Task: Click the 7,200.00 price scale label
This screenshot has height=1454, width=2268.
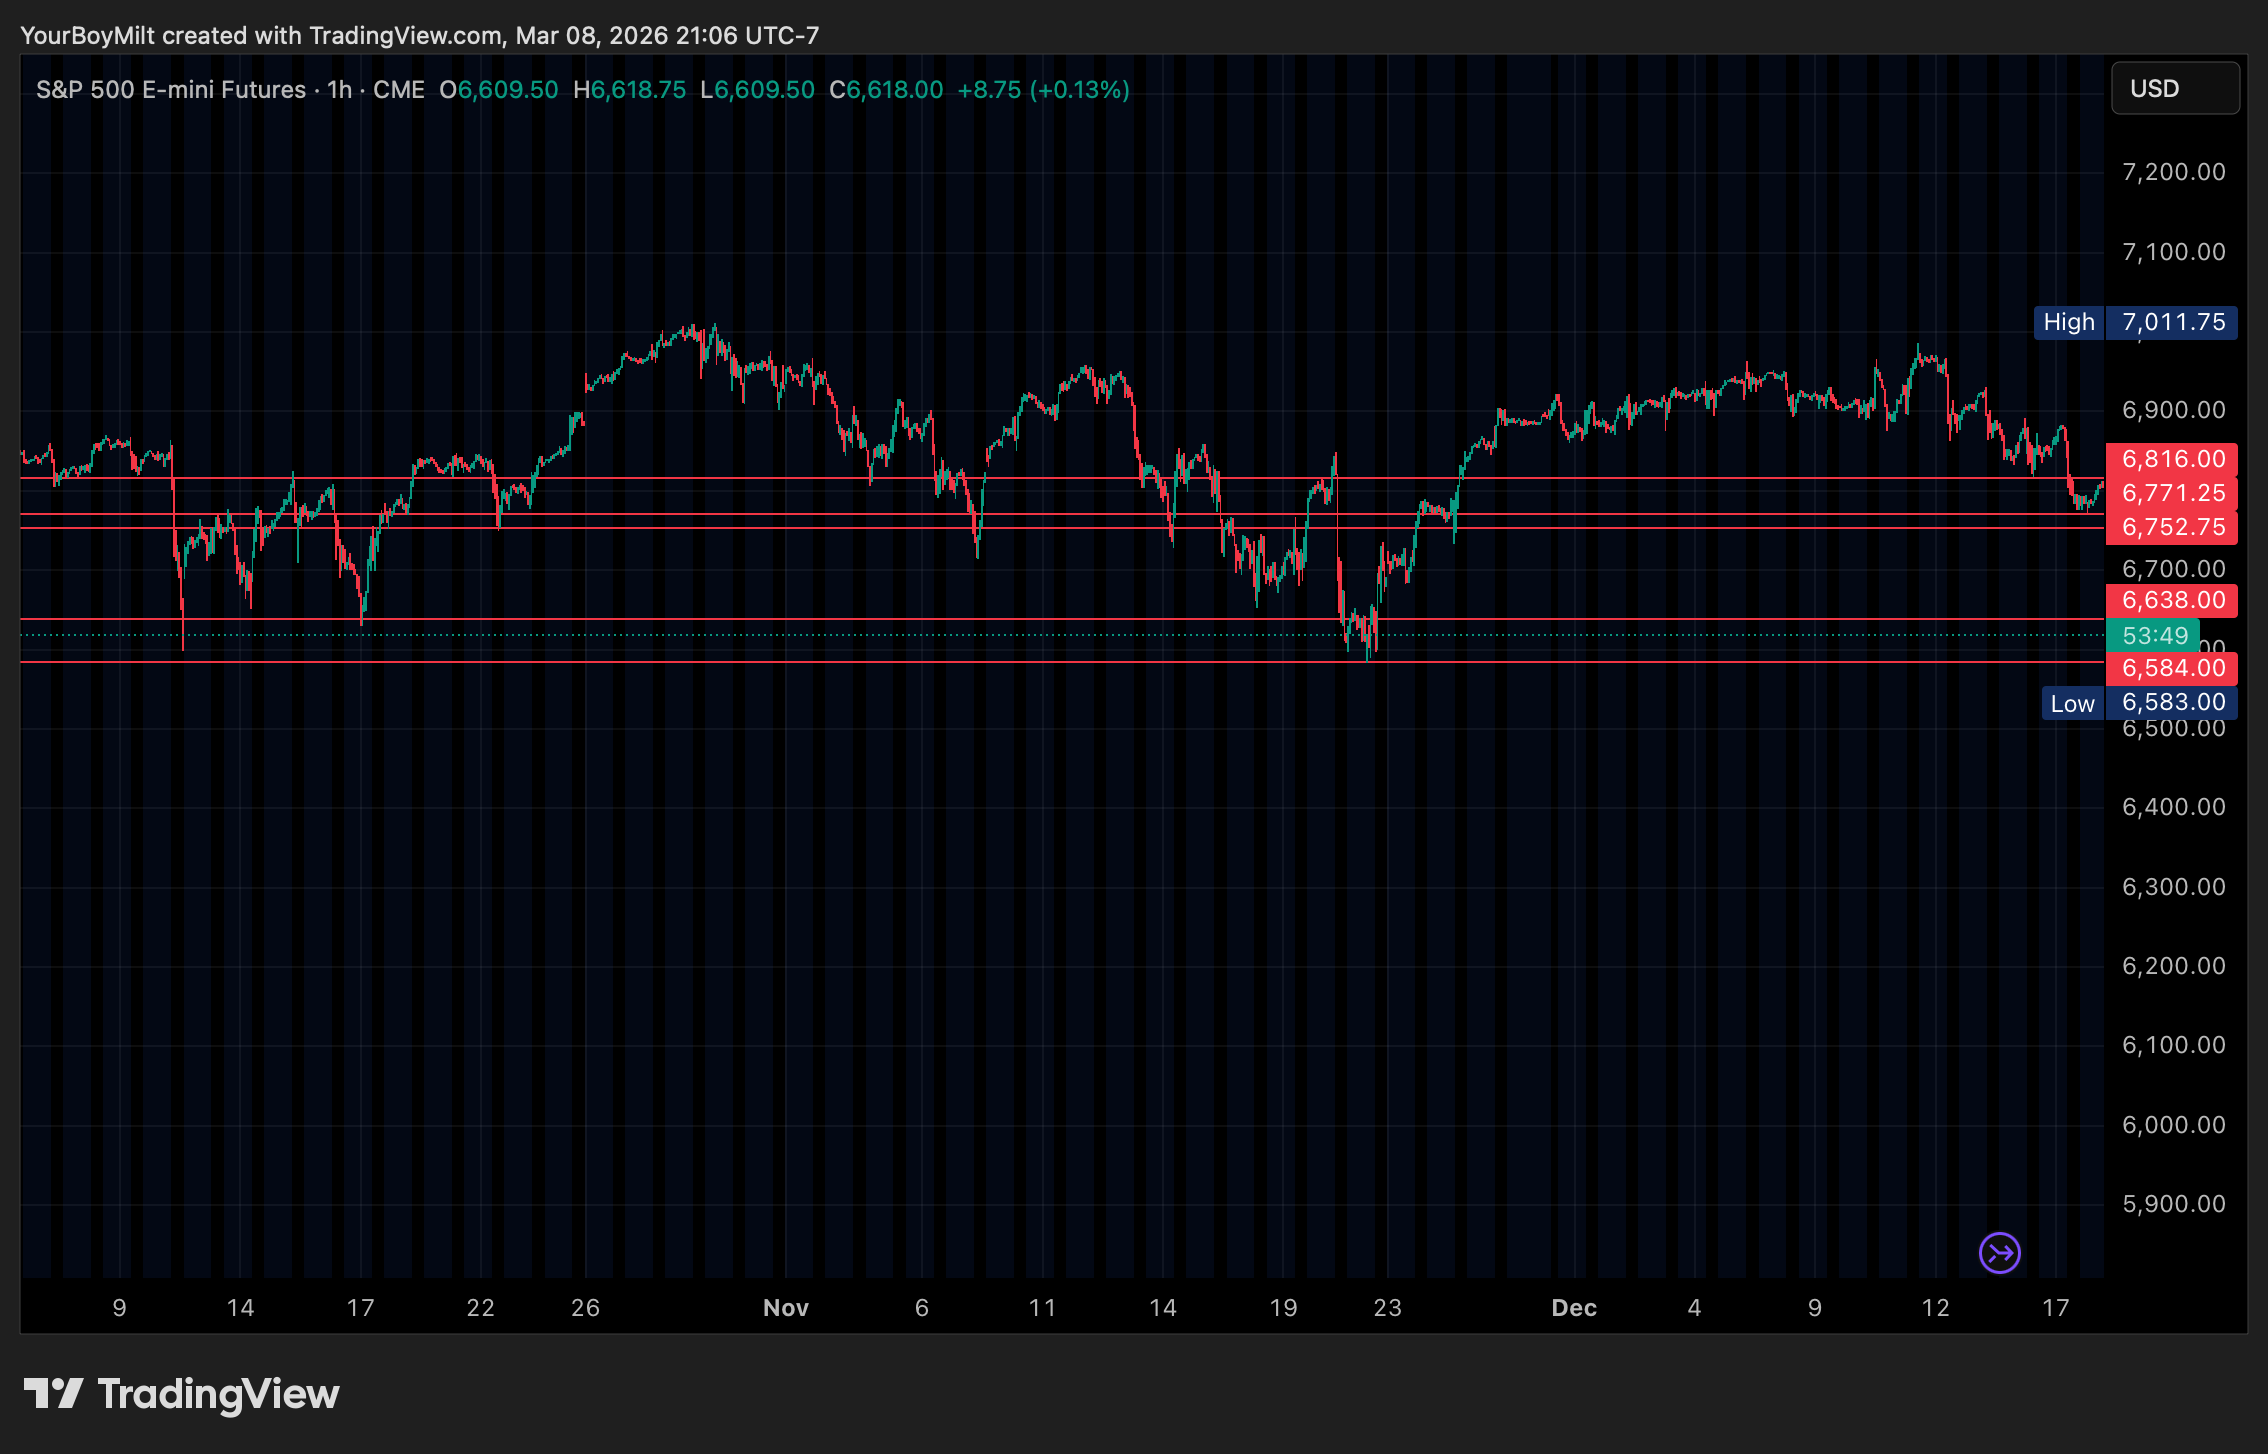Action: (2173, 172)
